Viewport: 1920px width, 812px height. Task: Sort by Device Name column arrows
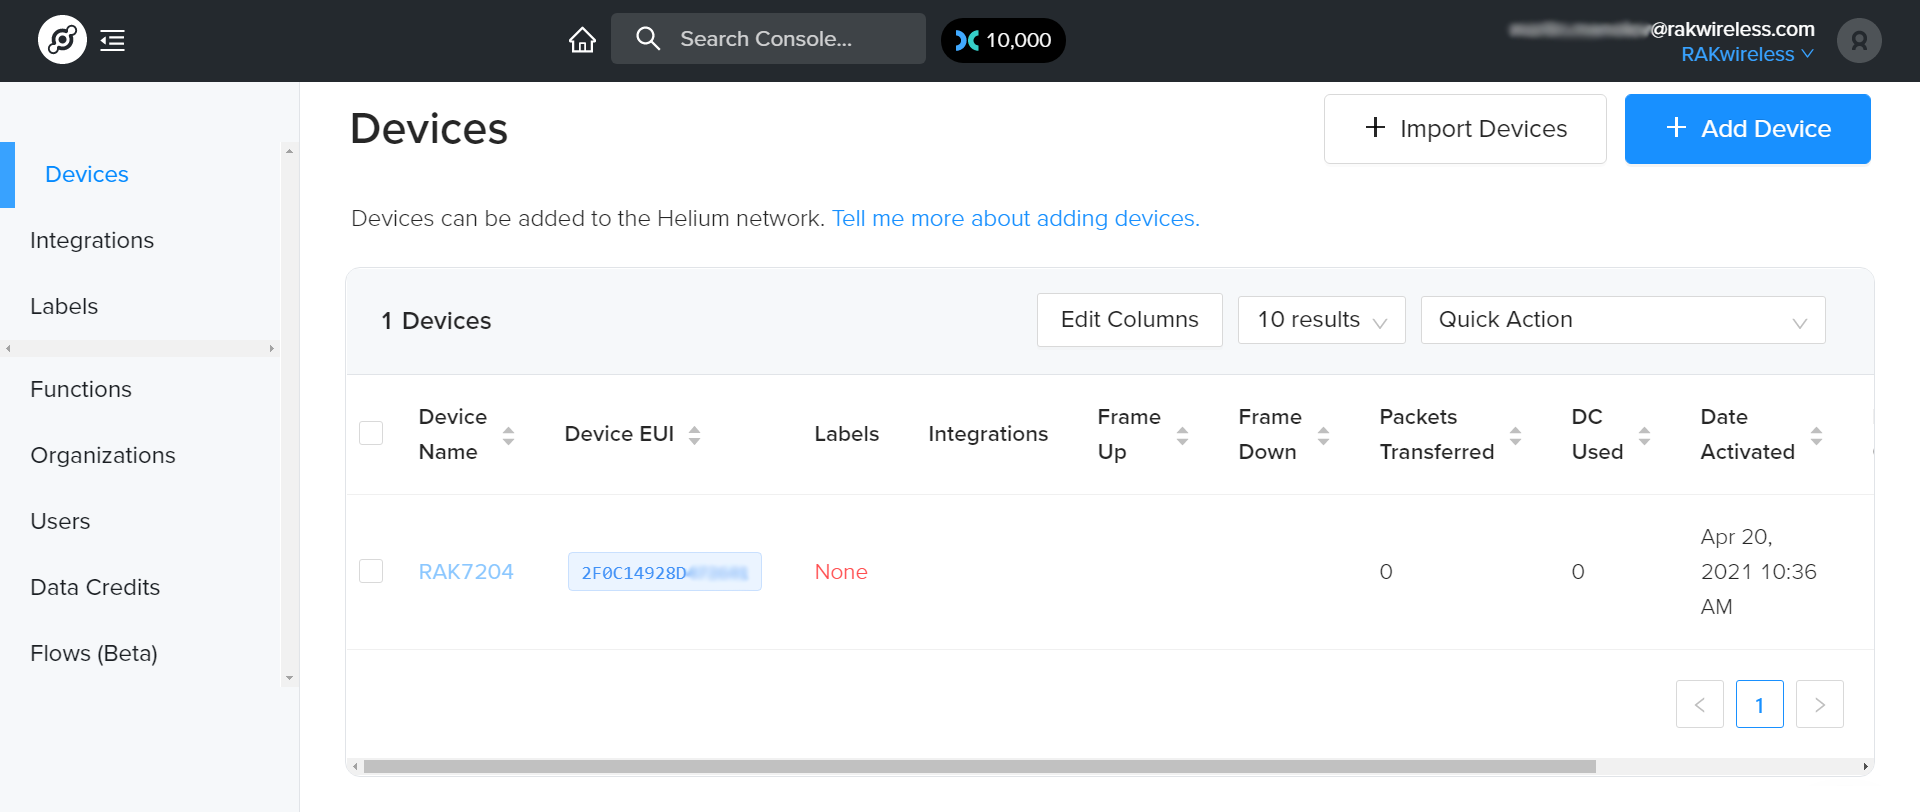508,435
